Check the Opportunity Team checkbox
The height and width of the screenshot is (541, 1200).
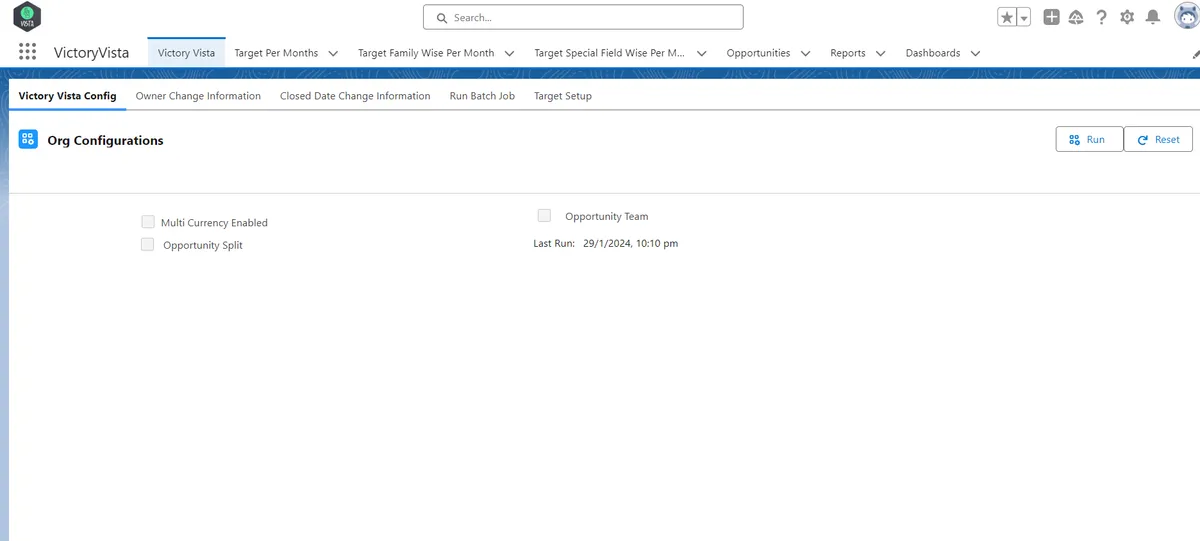point(544,215)
